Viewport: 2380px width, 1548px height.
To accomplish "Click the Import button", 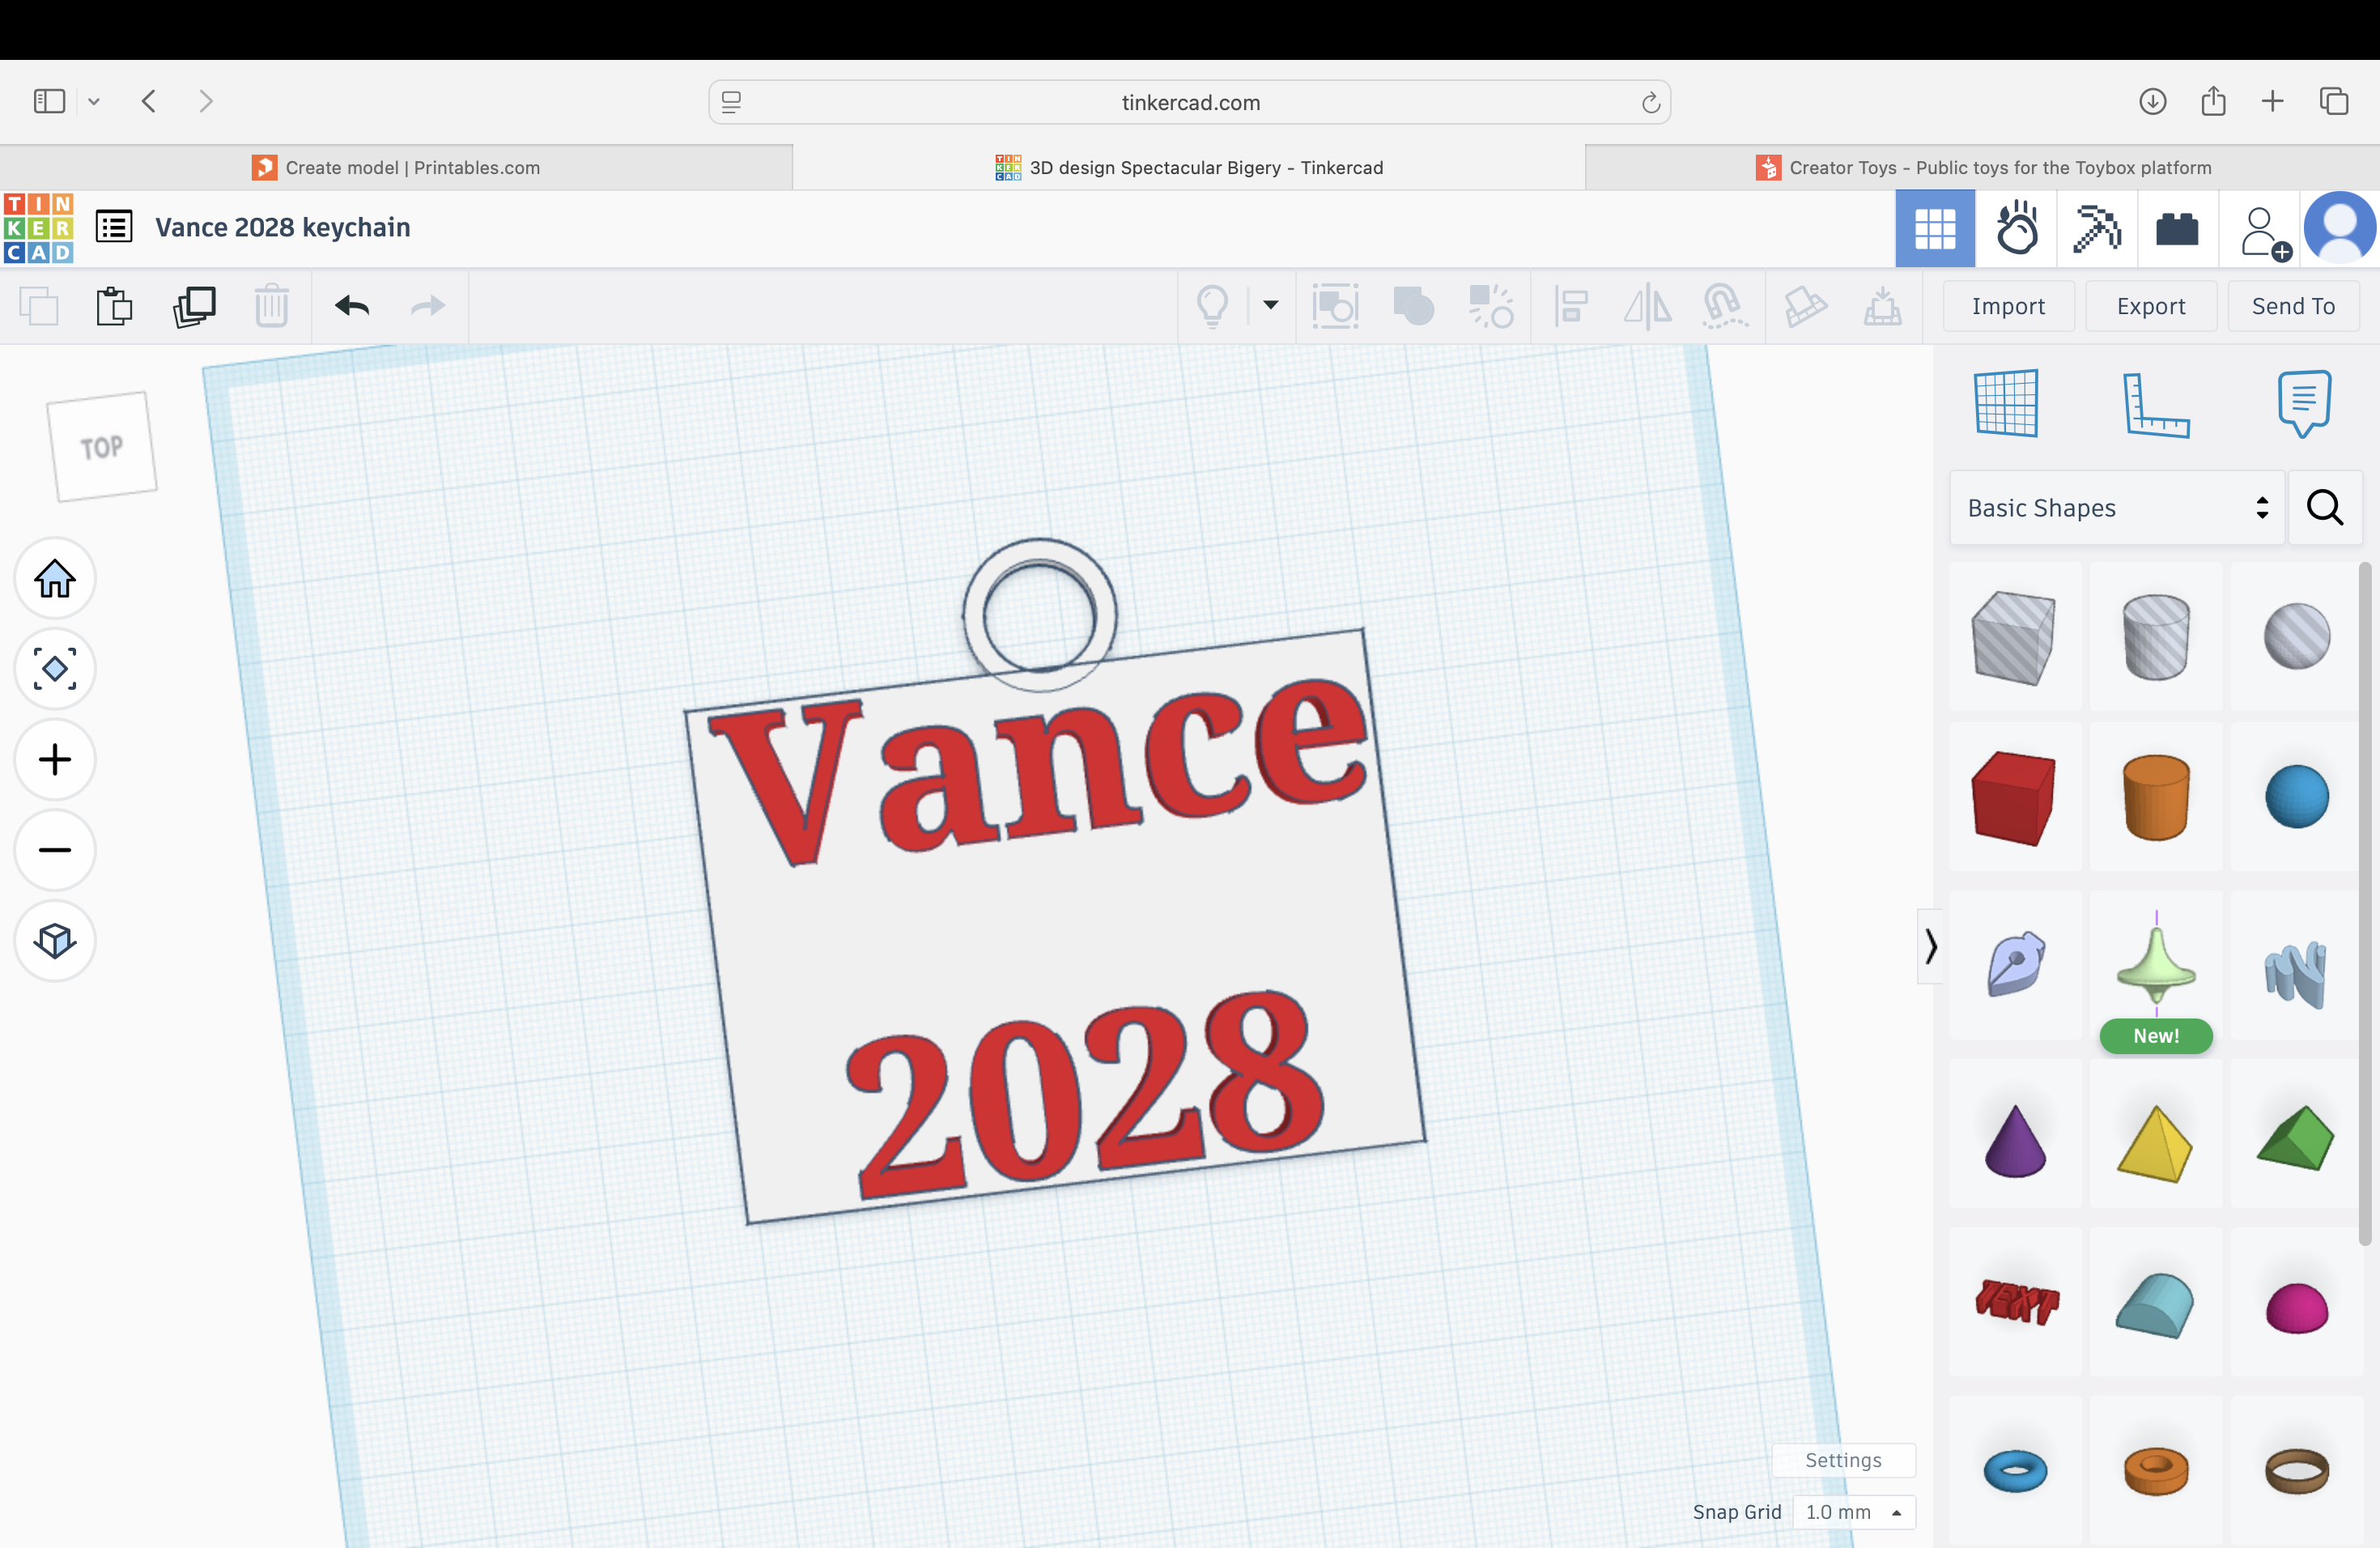I will tap(2008, 306).
